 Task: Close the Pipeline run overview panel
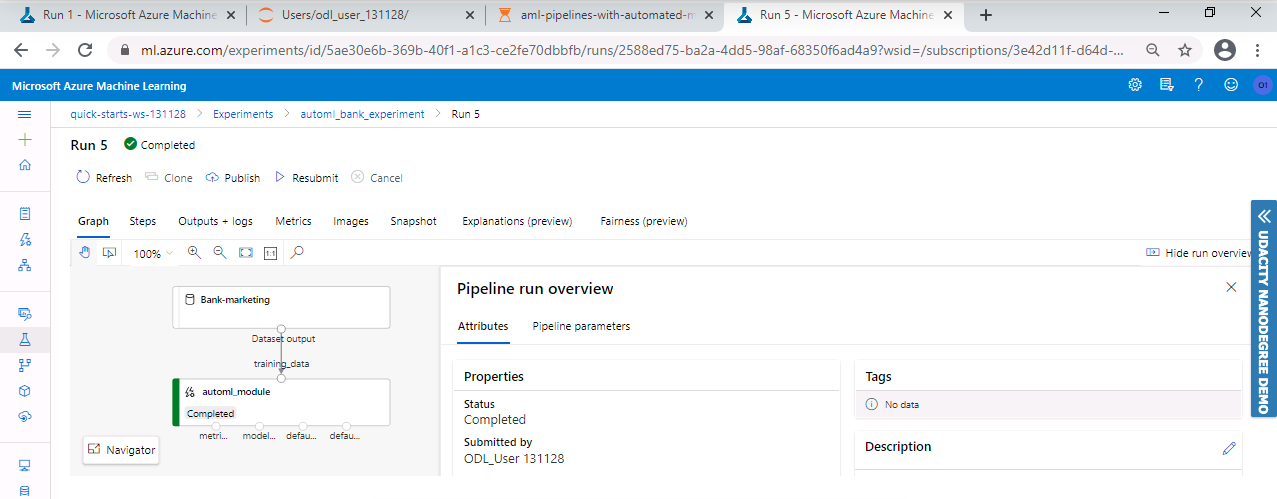point(1231,287)
